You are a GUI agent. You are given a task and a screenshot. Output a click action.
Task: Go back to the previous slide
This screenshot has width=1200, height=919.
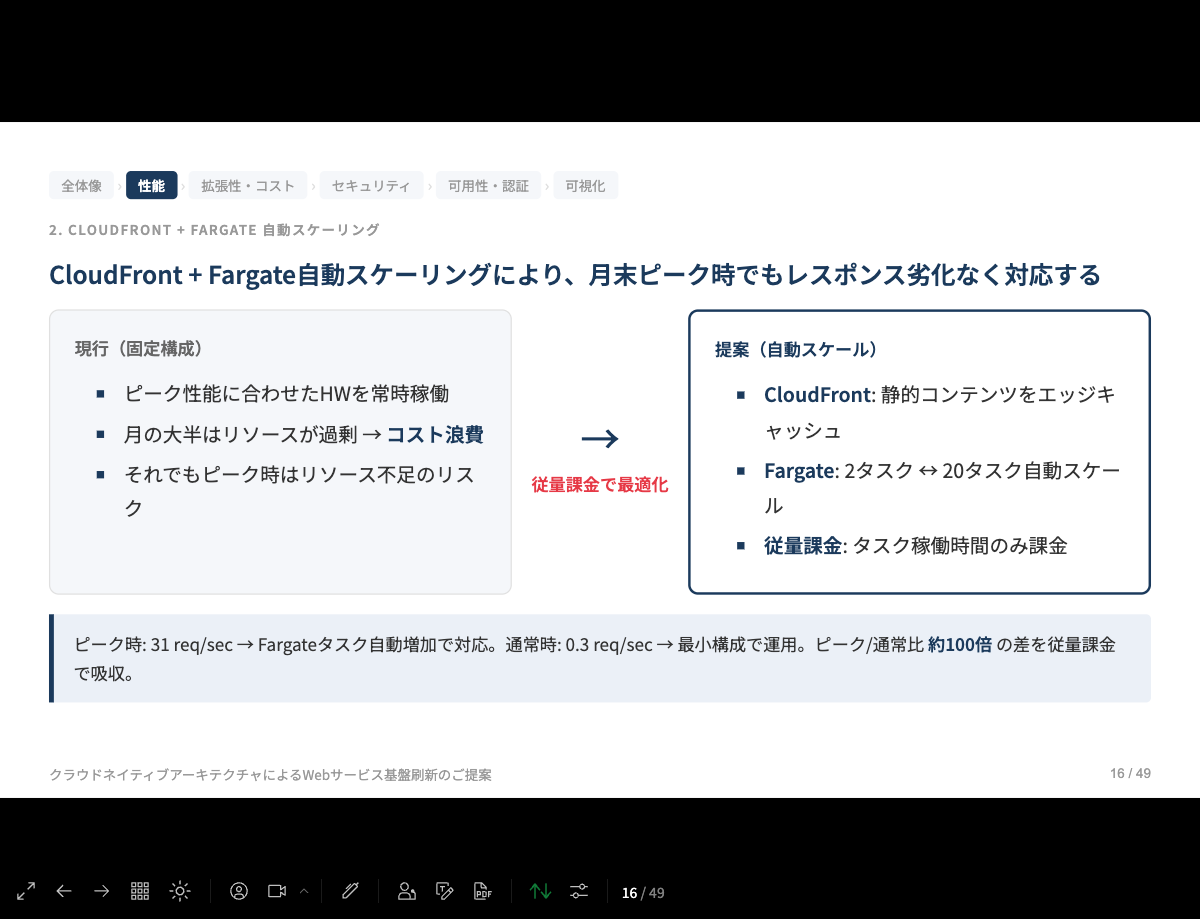coord(64,891)
